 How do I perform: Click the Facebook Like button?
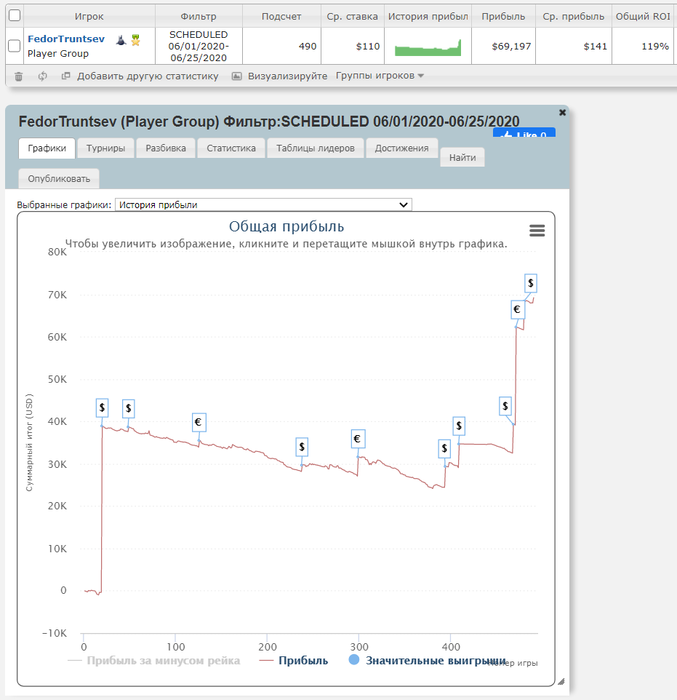click(x=524, y=133)
